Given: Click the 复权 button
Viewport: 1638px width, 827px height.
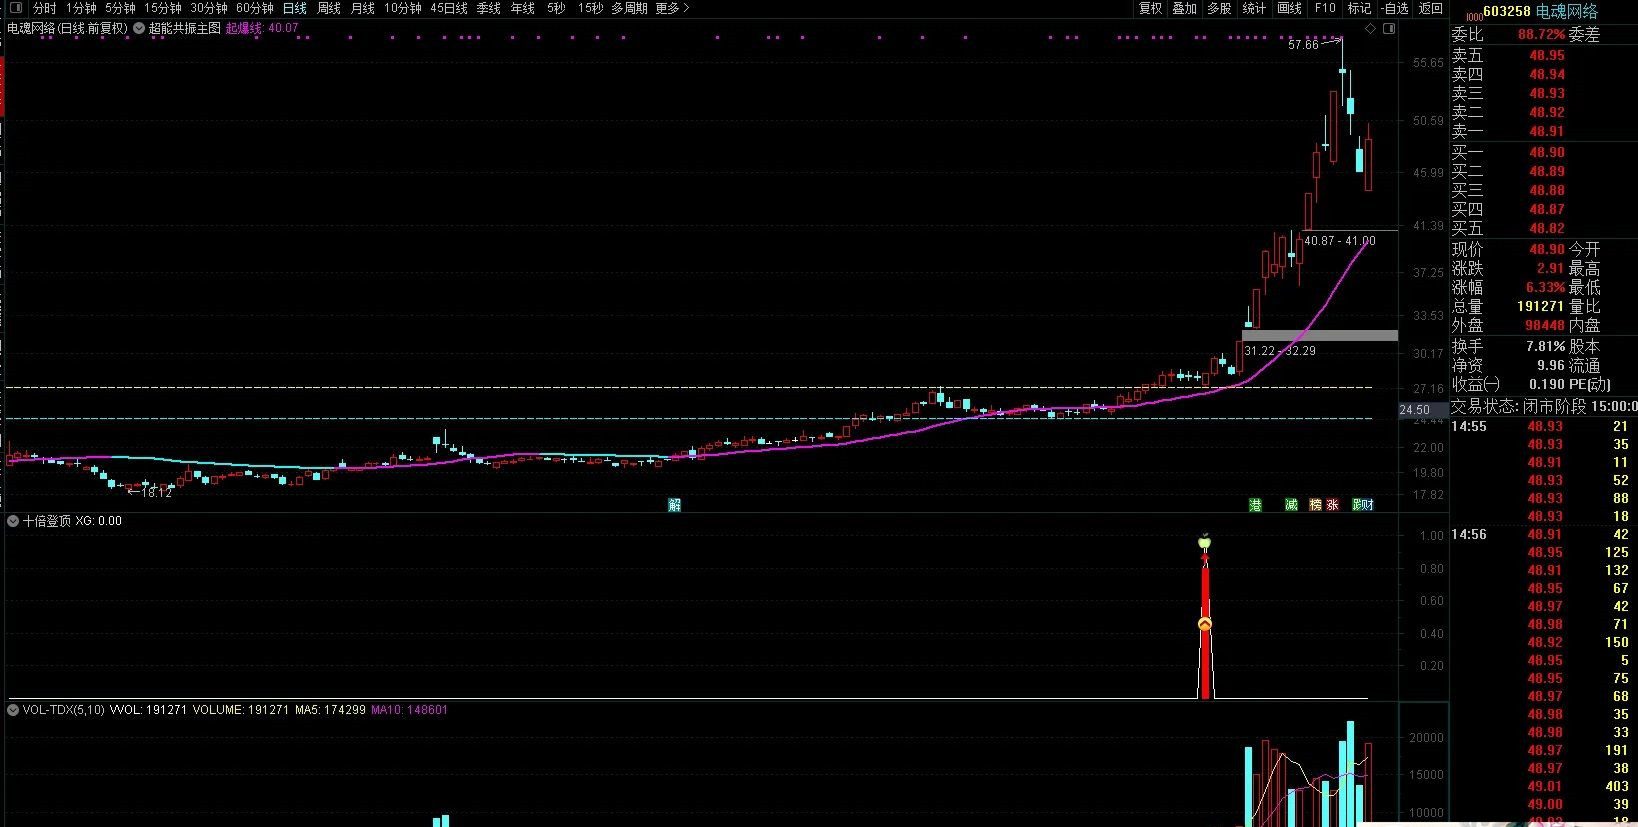Looking at the screenshot, I should point(1151,8).
